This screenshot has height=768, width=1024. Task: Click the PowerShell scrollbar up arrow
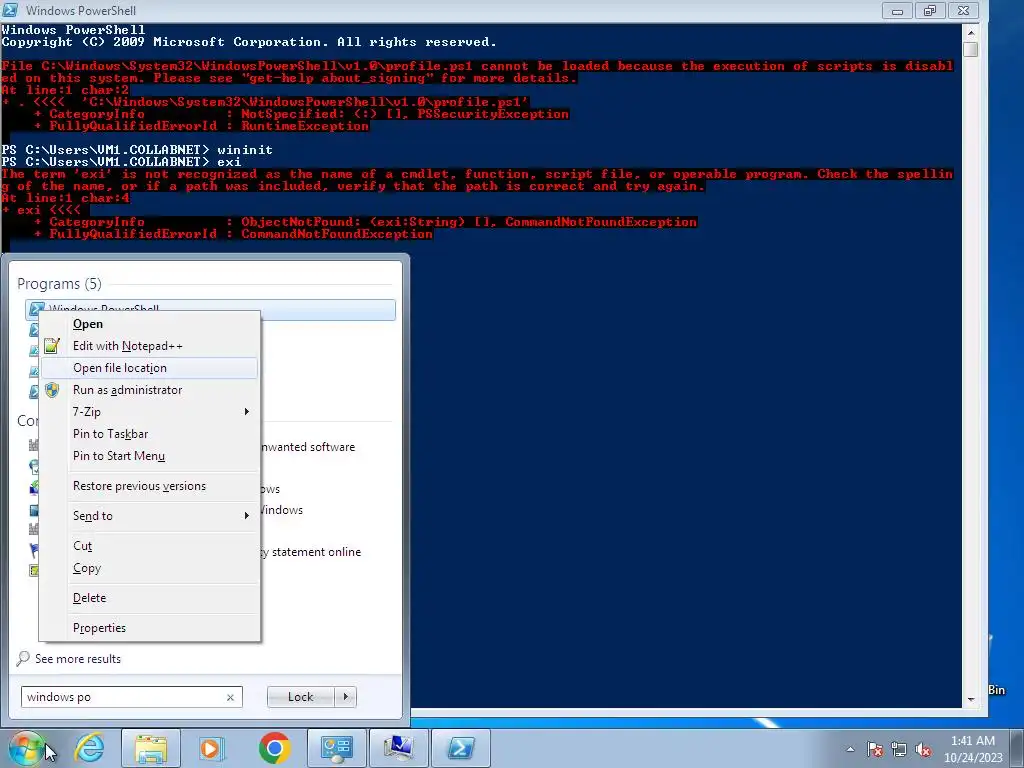click(x=971, y=32)
